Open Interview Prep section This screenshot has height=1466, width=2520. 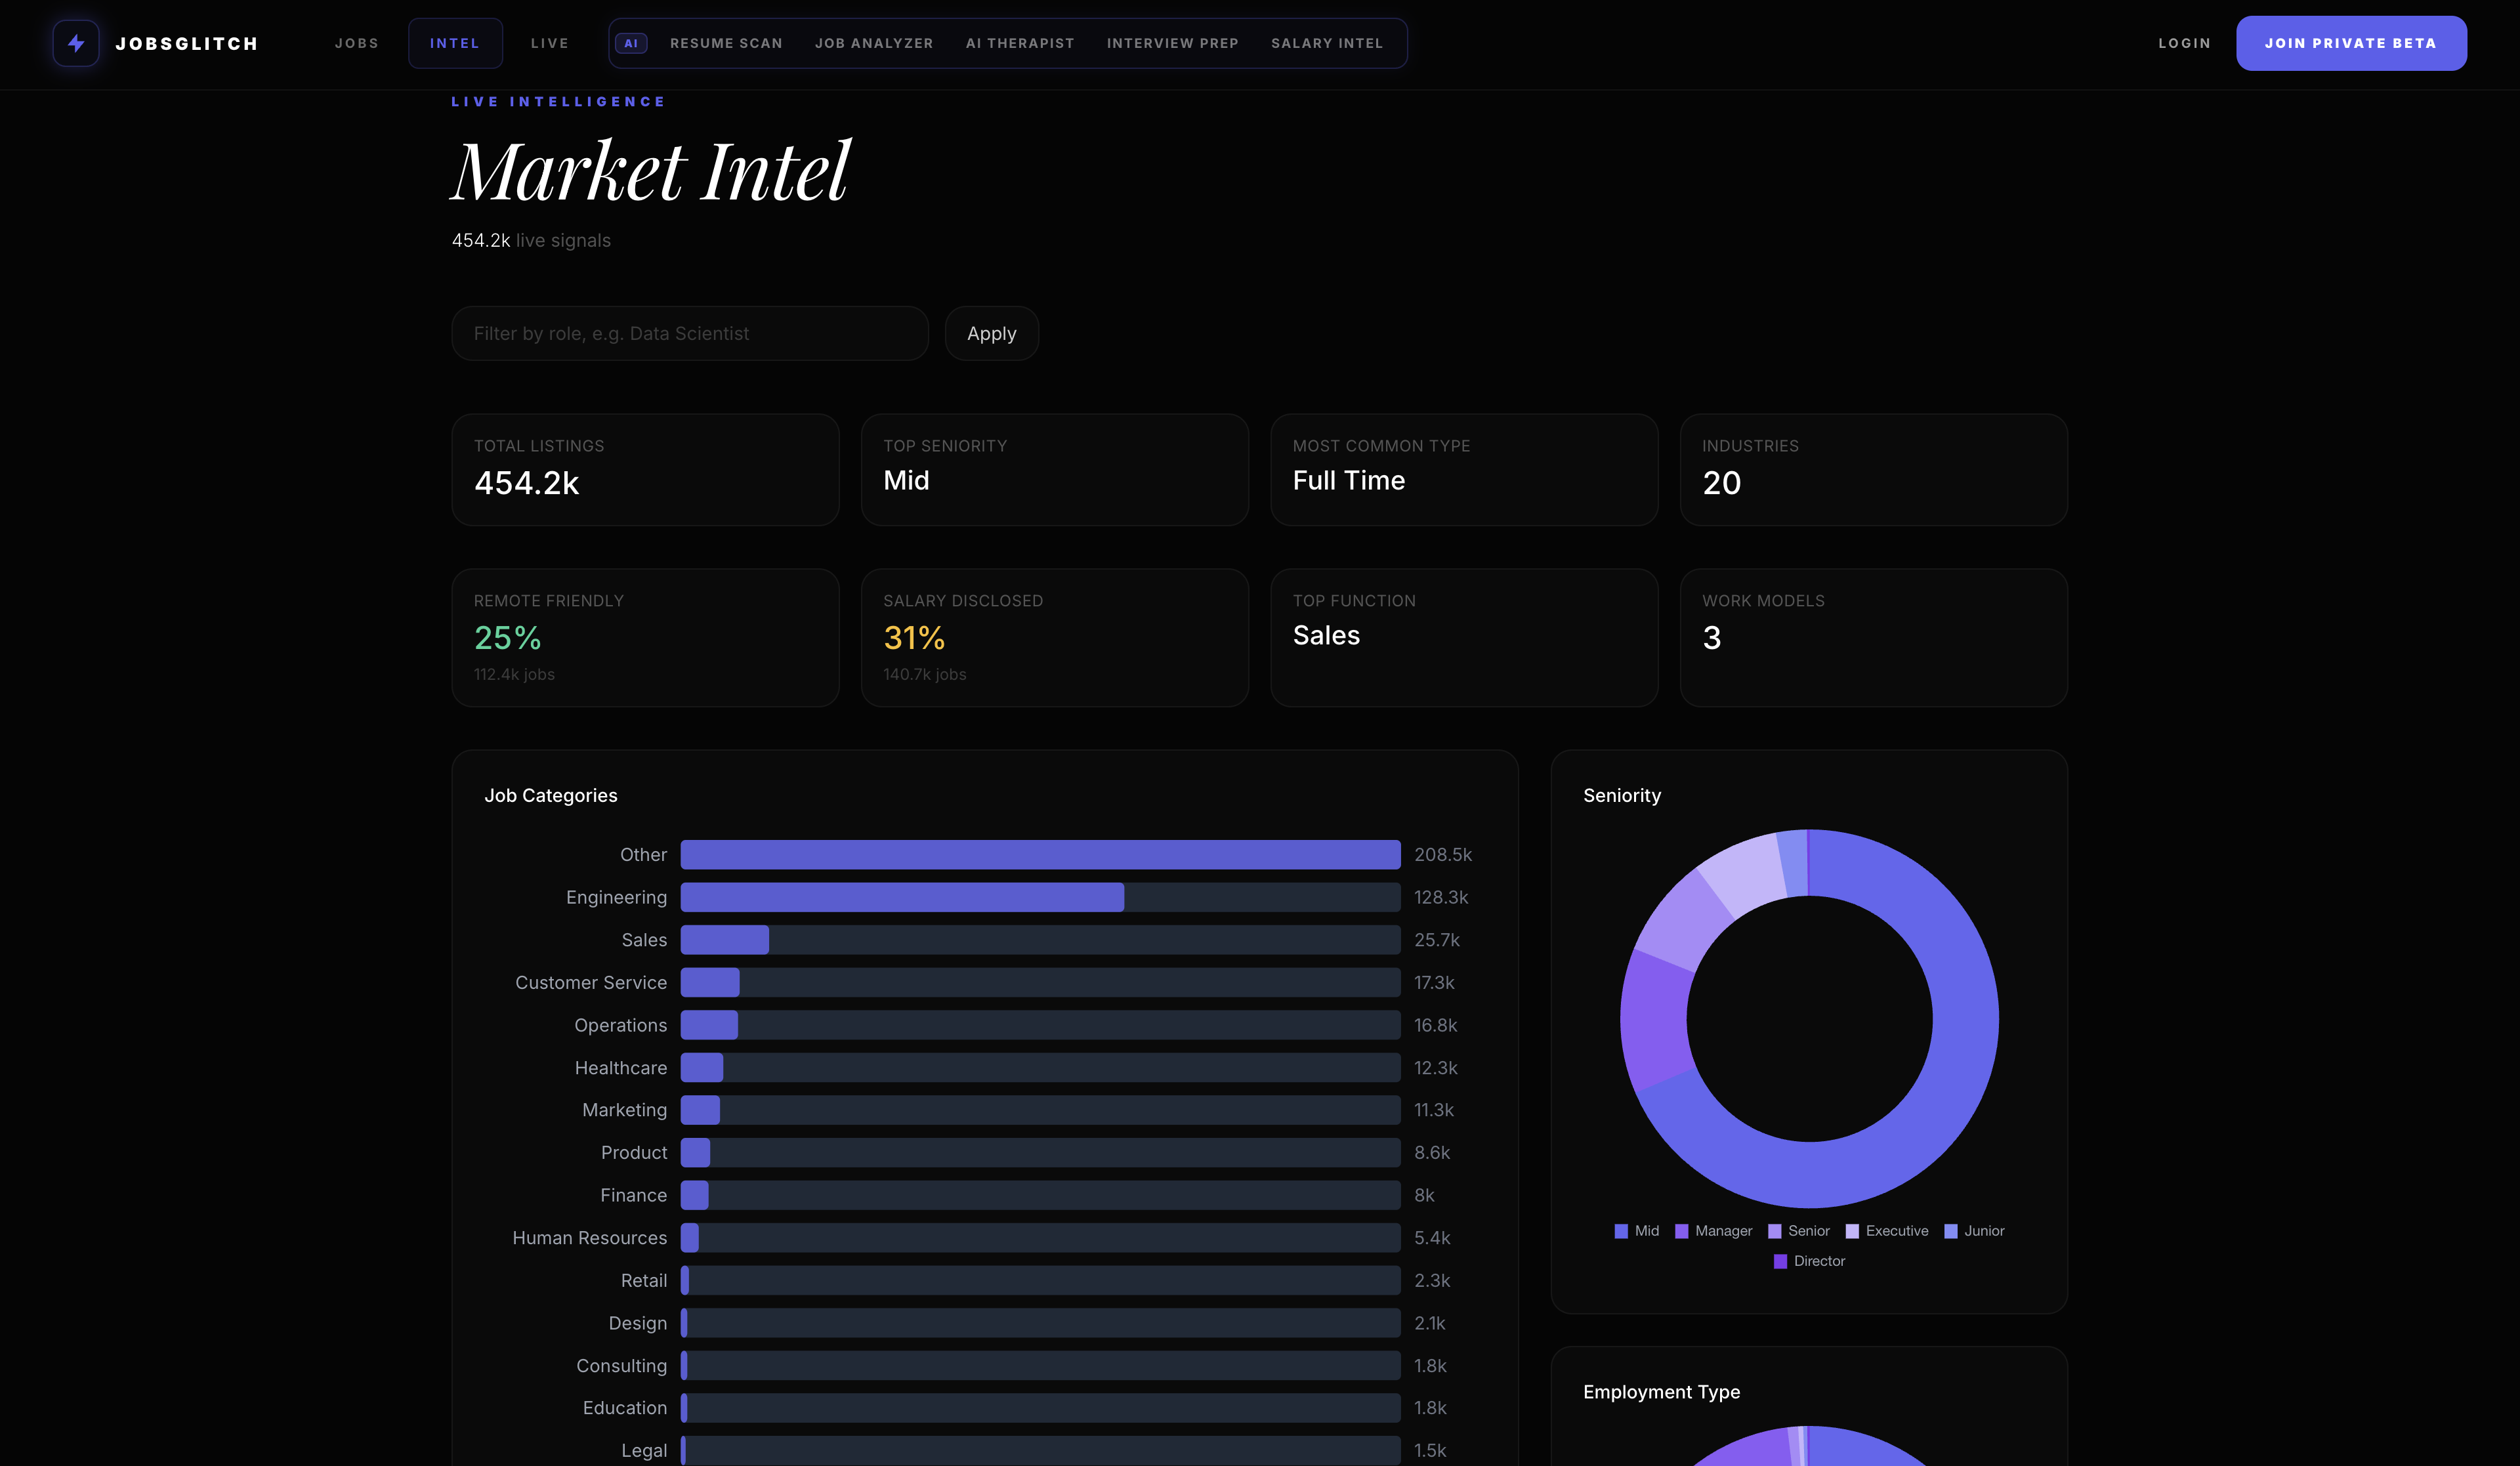tap(1172, 43)
